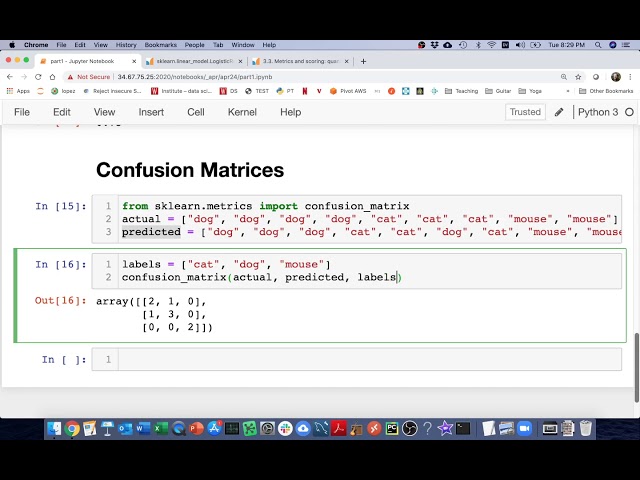The image size is (640, 480).
Task: Open the TEST bookmark
Action: [257, 91]
